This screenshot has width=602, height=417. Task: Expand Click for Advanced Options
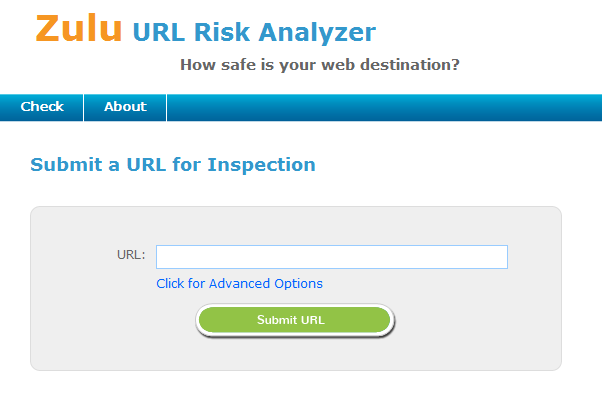239,283
